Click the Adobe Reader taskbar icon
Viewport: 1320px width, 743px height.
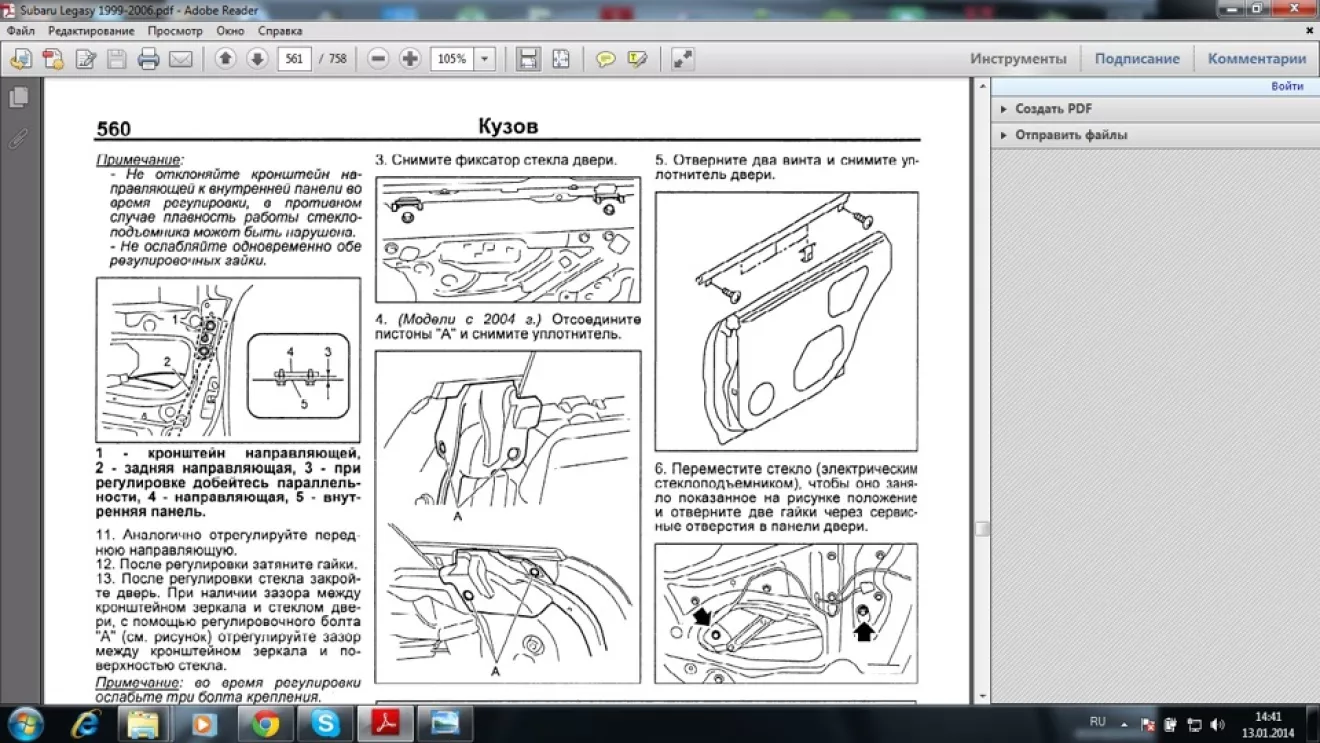point(386,723)
